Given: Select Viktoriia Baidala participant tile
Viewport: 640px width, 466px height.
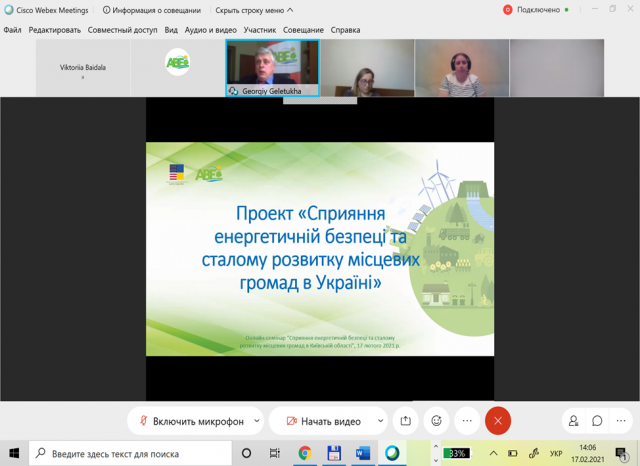Looking at the screenshot, I should point(83,68).
